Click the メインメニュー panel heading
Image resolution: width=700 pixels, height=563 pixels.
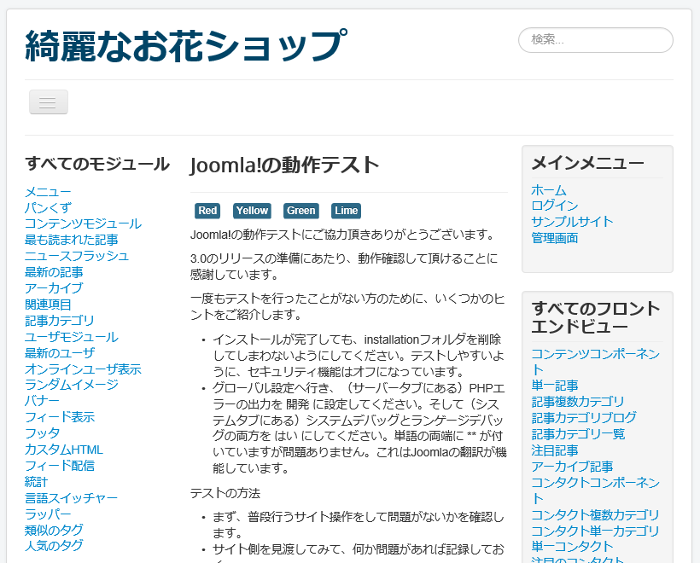click(x=588, y=163)
